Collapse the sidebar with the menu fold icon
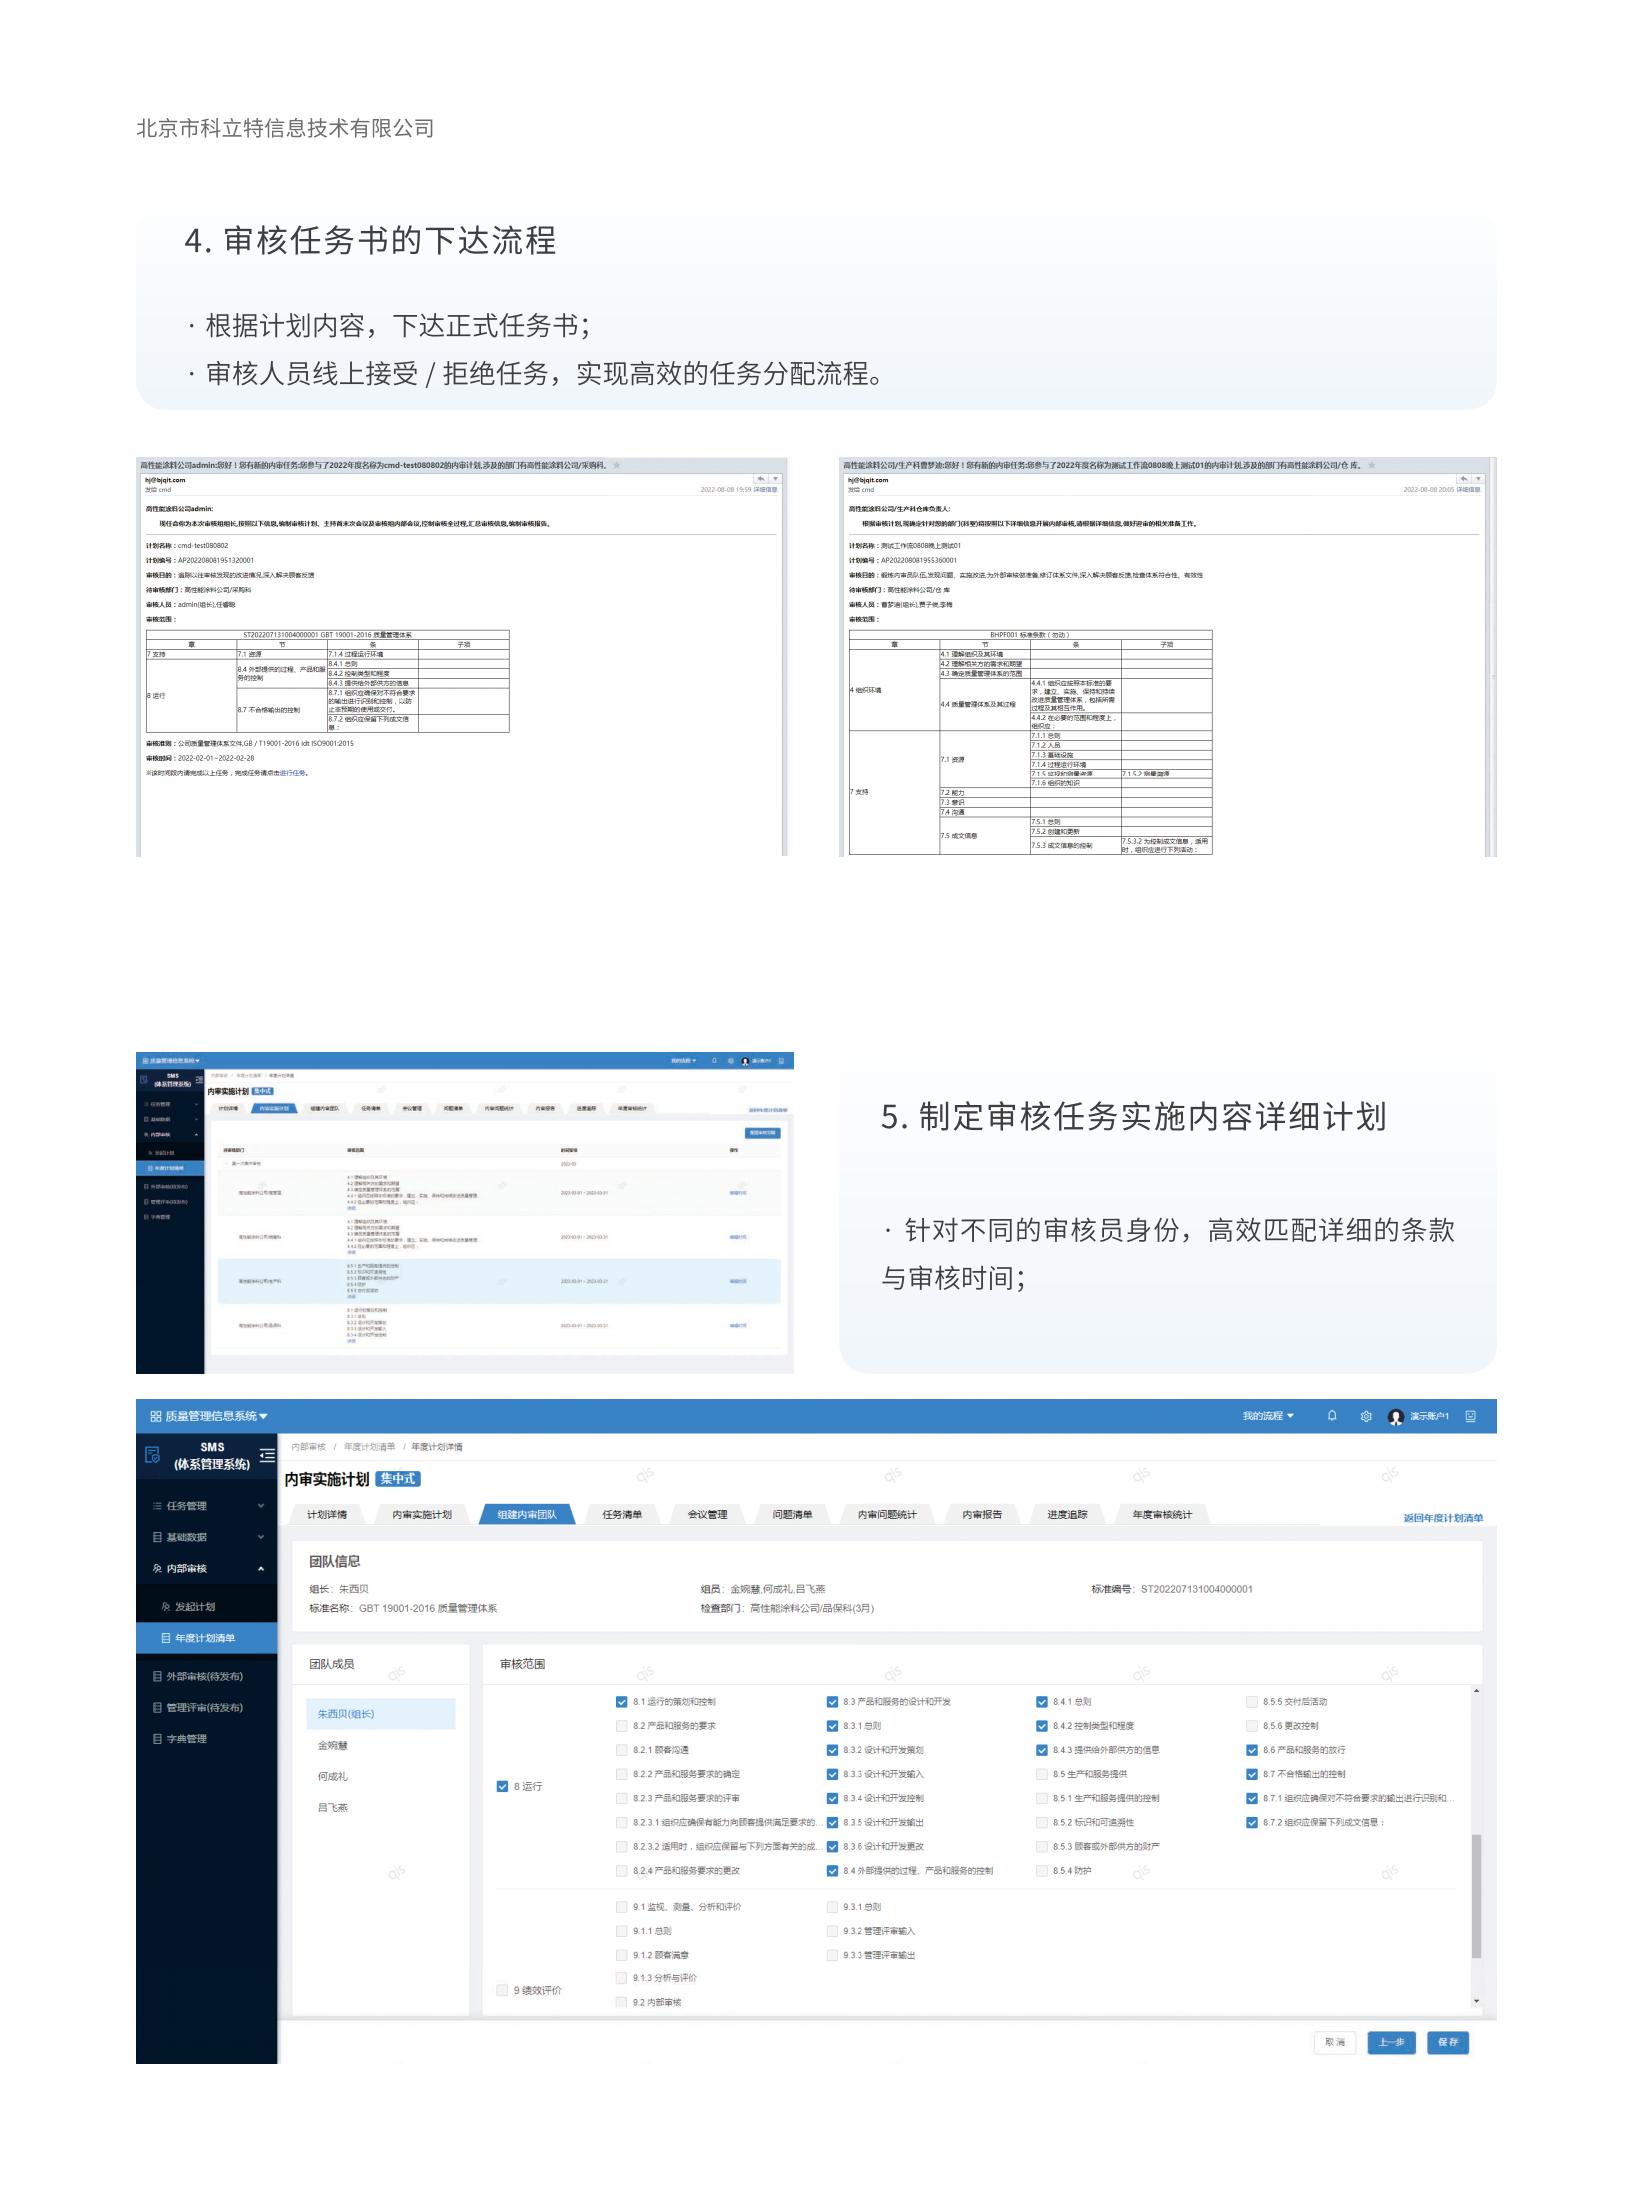Image resolution: width=1633 pixels, height=2200 pixels. (x=267, y=1456)
